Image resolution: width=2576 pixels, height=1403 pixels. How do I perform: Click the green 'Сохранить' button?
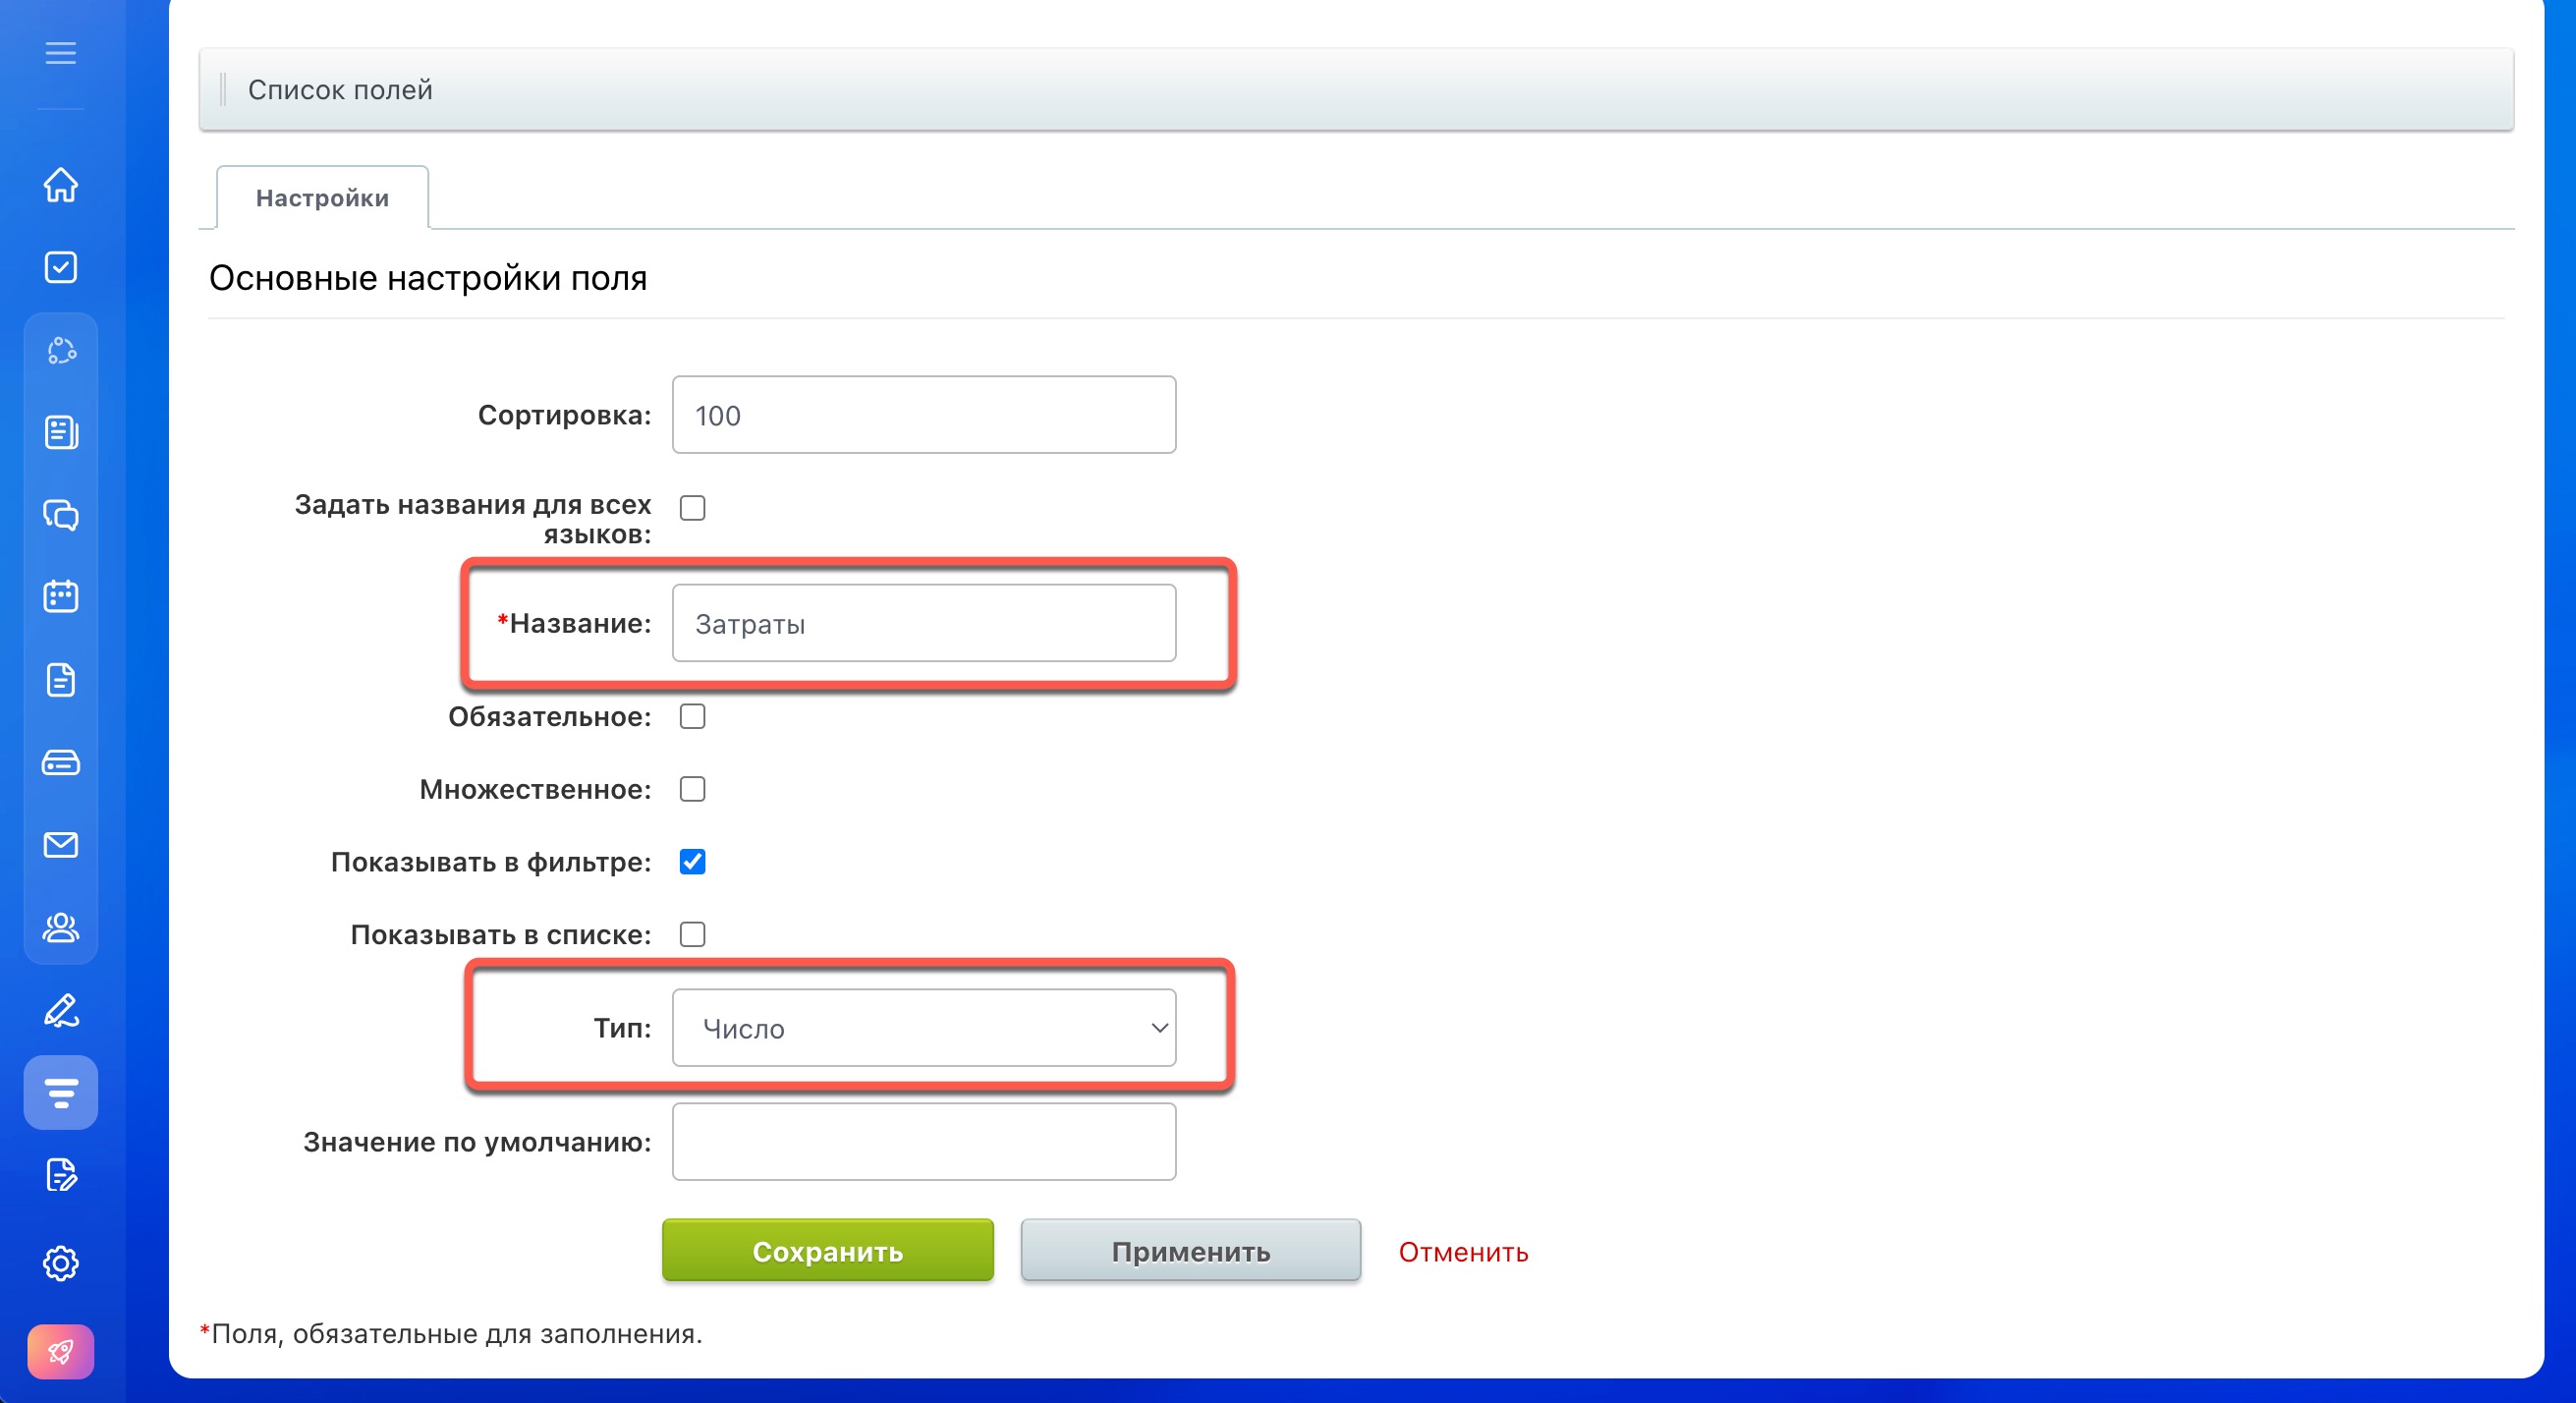(828, 1250)
